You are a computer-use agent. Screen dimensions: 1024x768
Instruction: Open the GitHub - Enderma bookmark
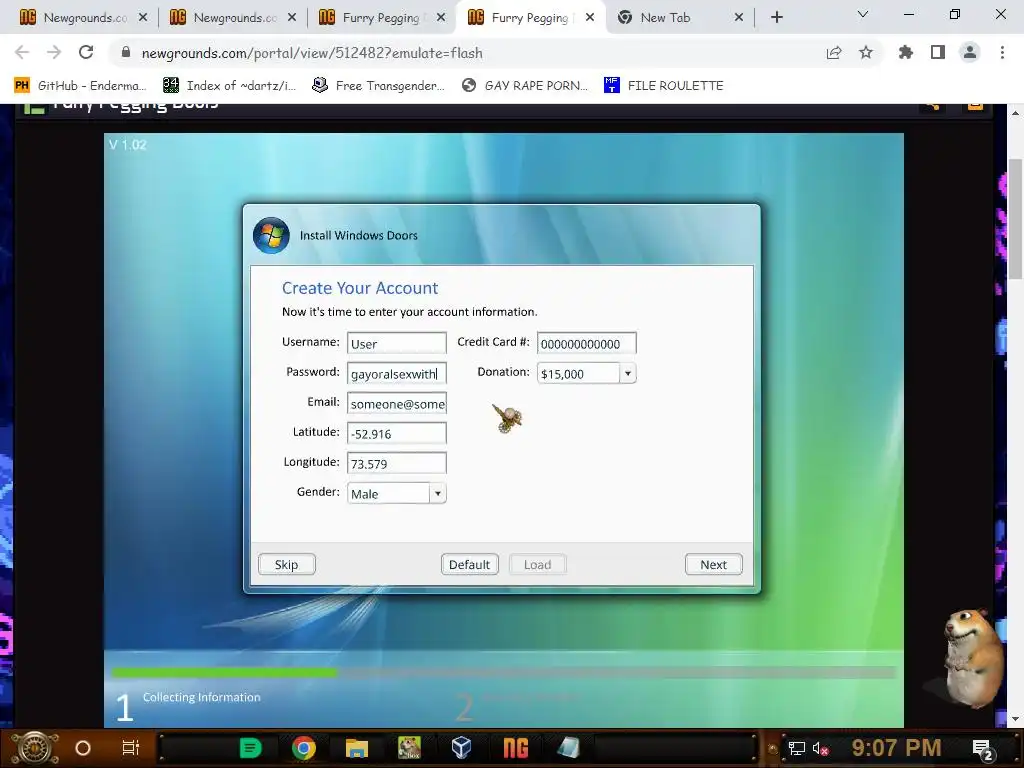pyautogui.click(x=80, y=86)
